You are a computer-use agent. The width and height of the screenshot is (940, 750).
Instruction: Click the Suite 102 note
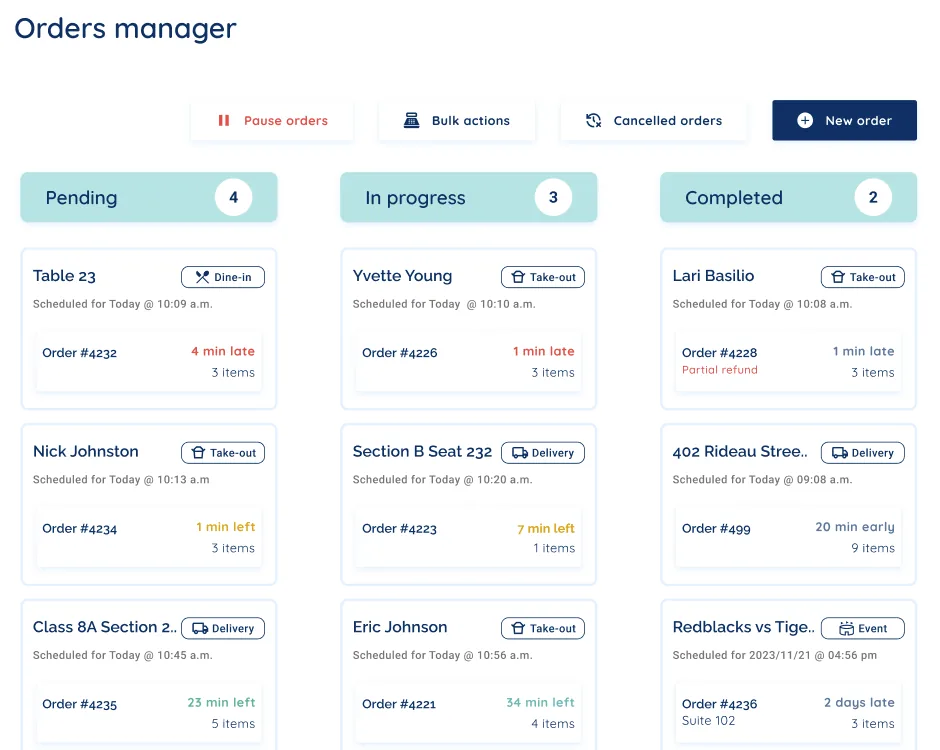tap(708, 721)
